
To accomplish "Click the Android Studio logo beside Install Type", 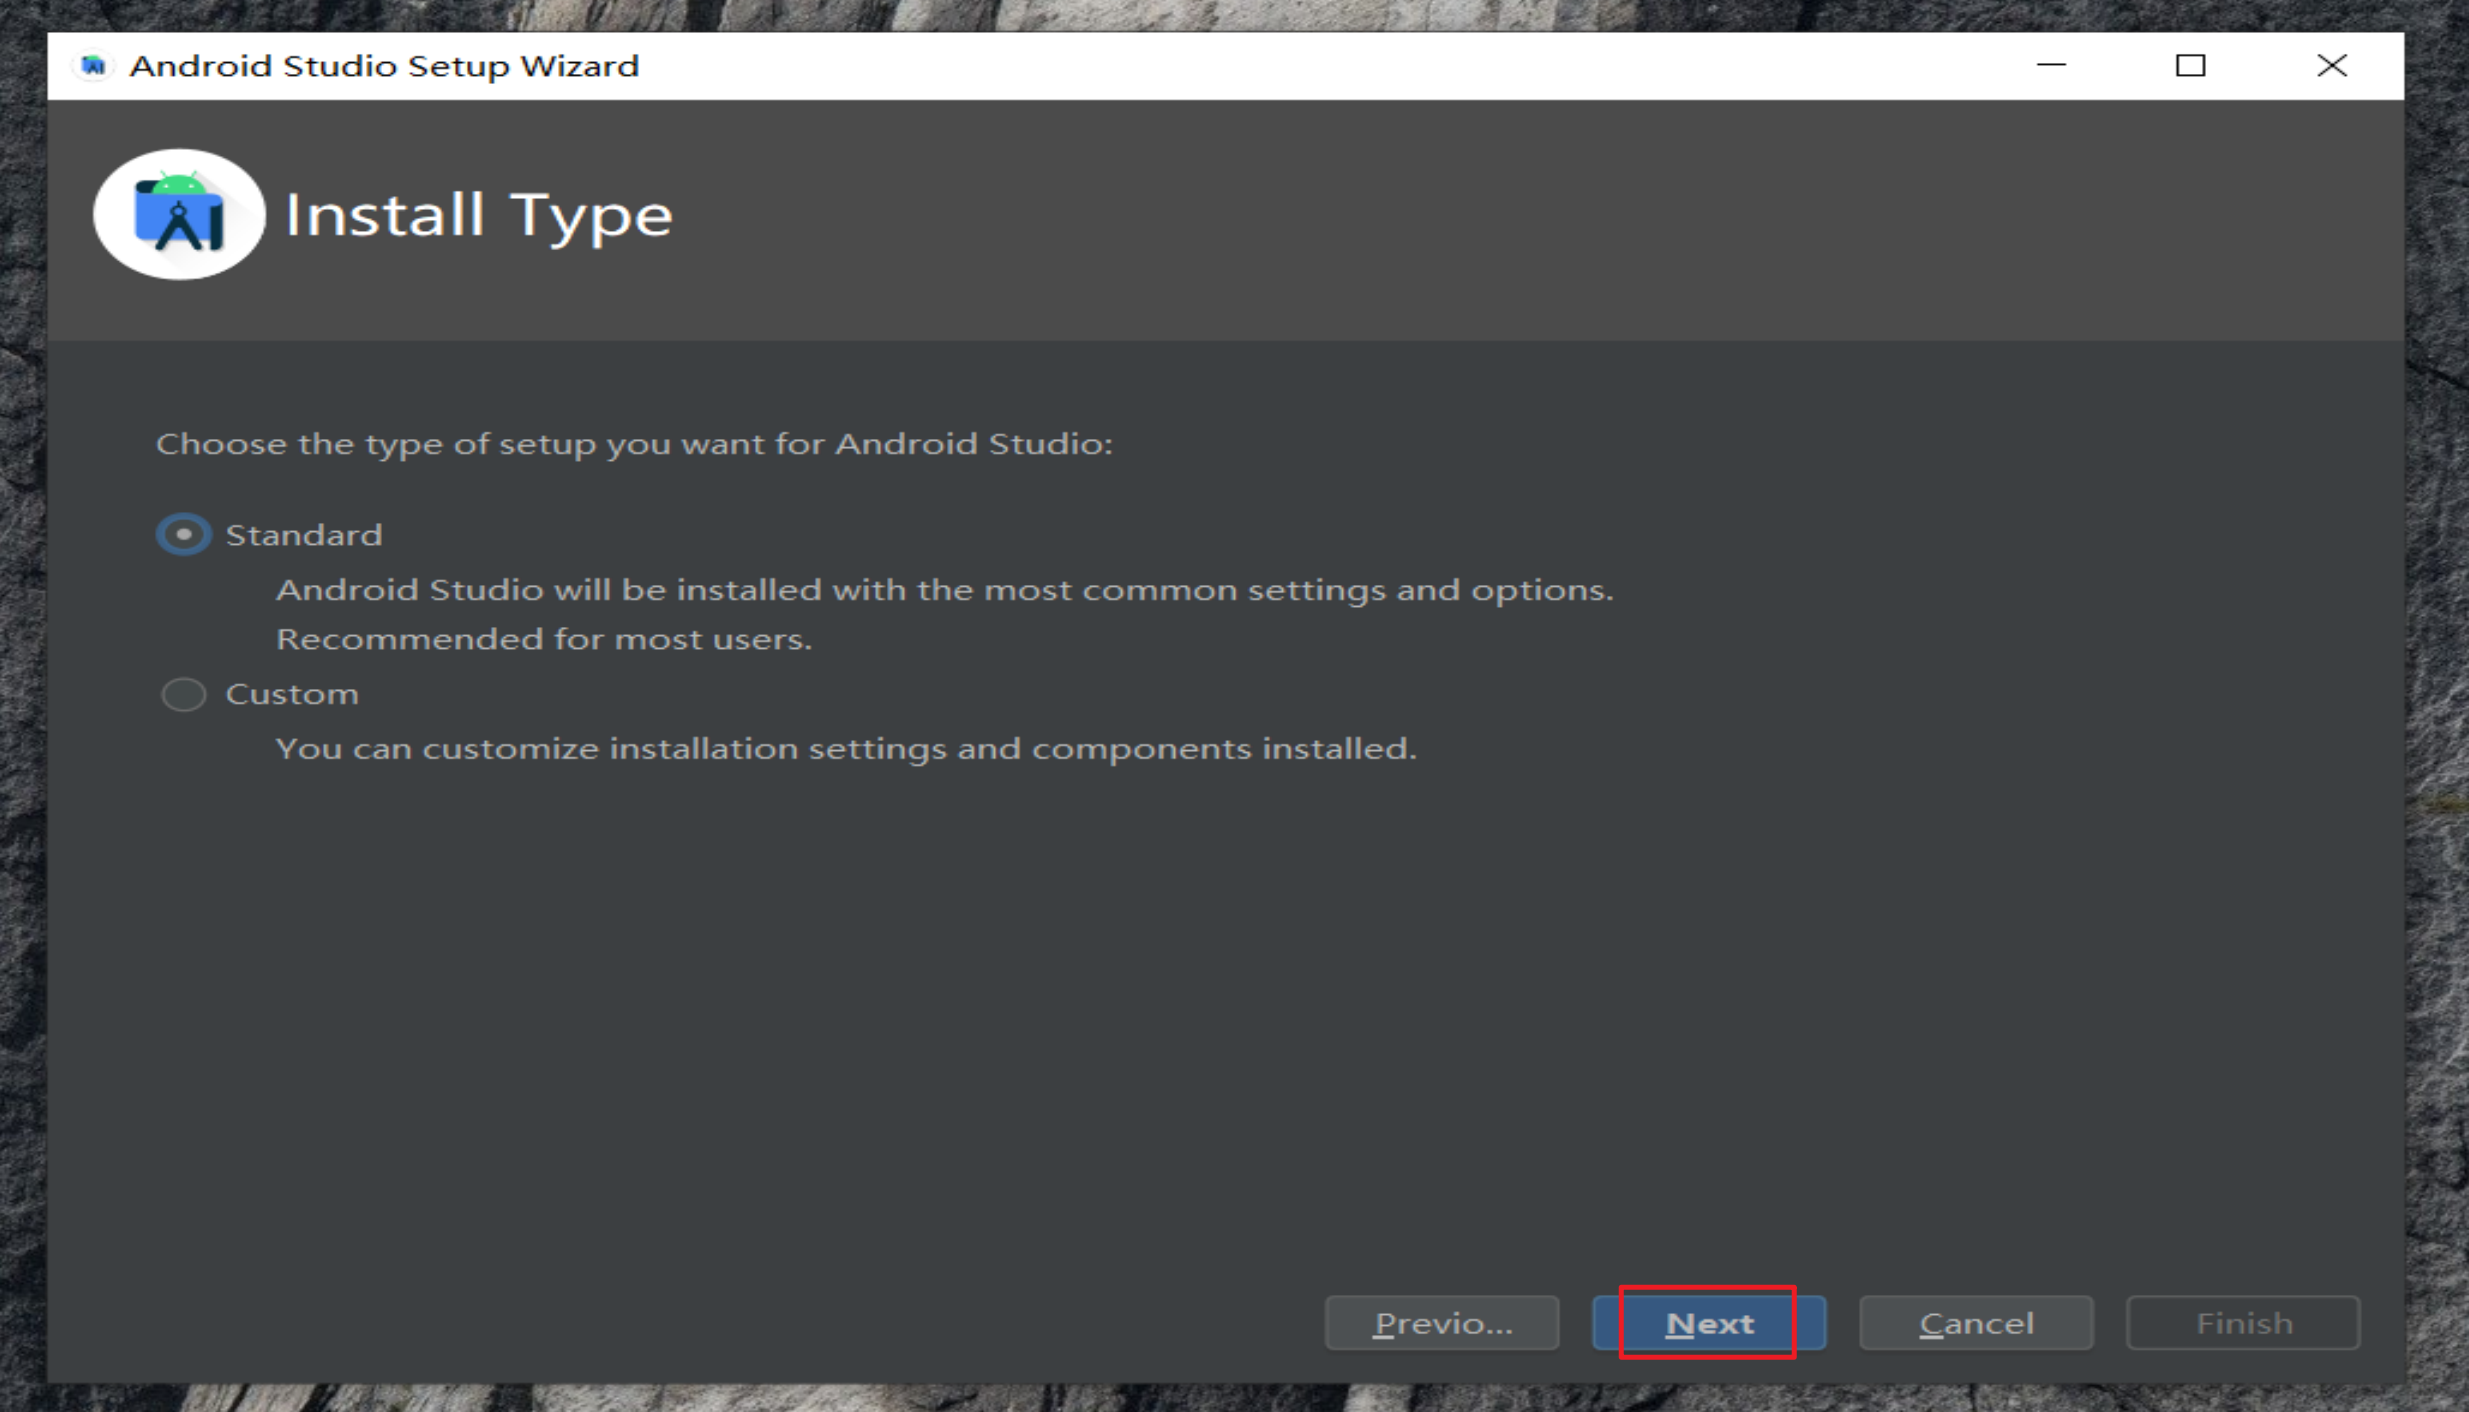I will (178, 214).
